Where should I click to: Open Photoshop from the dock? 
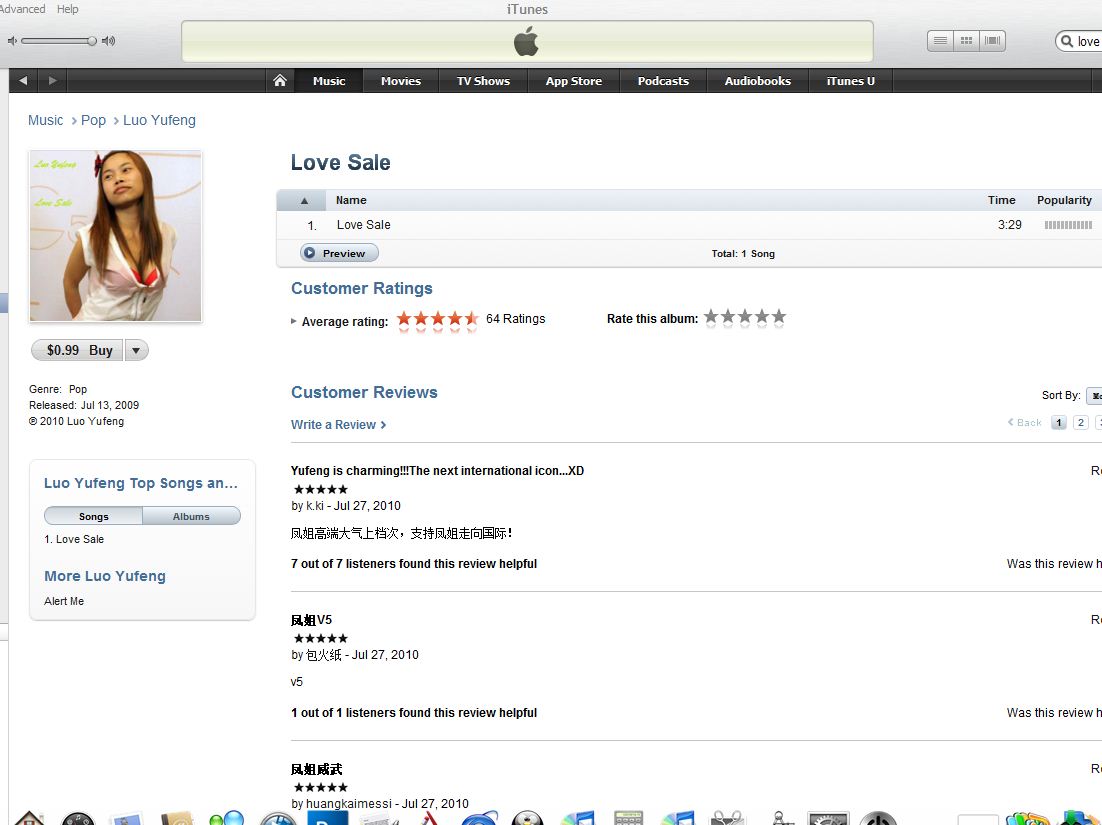click(x=328, y=819)
